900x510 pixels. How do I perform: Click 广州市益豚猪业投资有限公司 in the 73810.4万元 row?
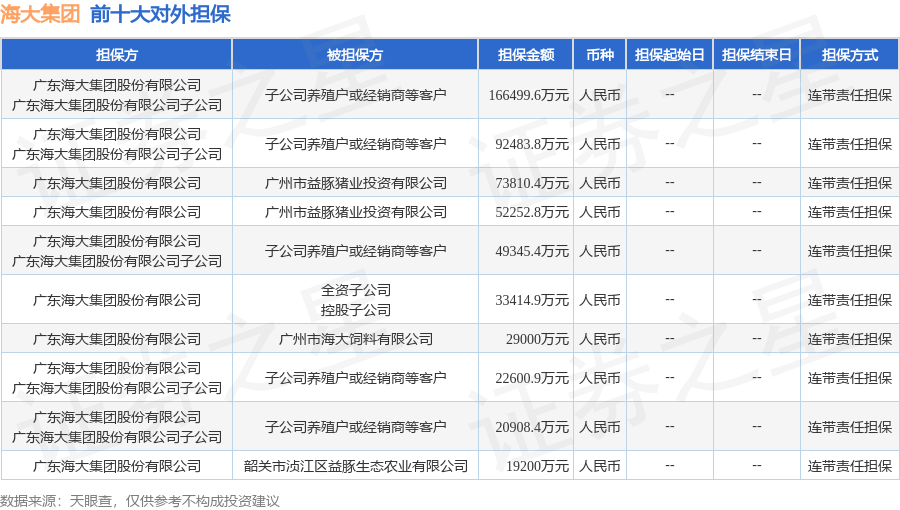[x=355, y=183]
